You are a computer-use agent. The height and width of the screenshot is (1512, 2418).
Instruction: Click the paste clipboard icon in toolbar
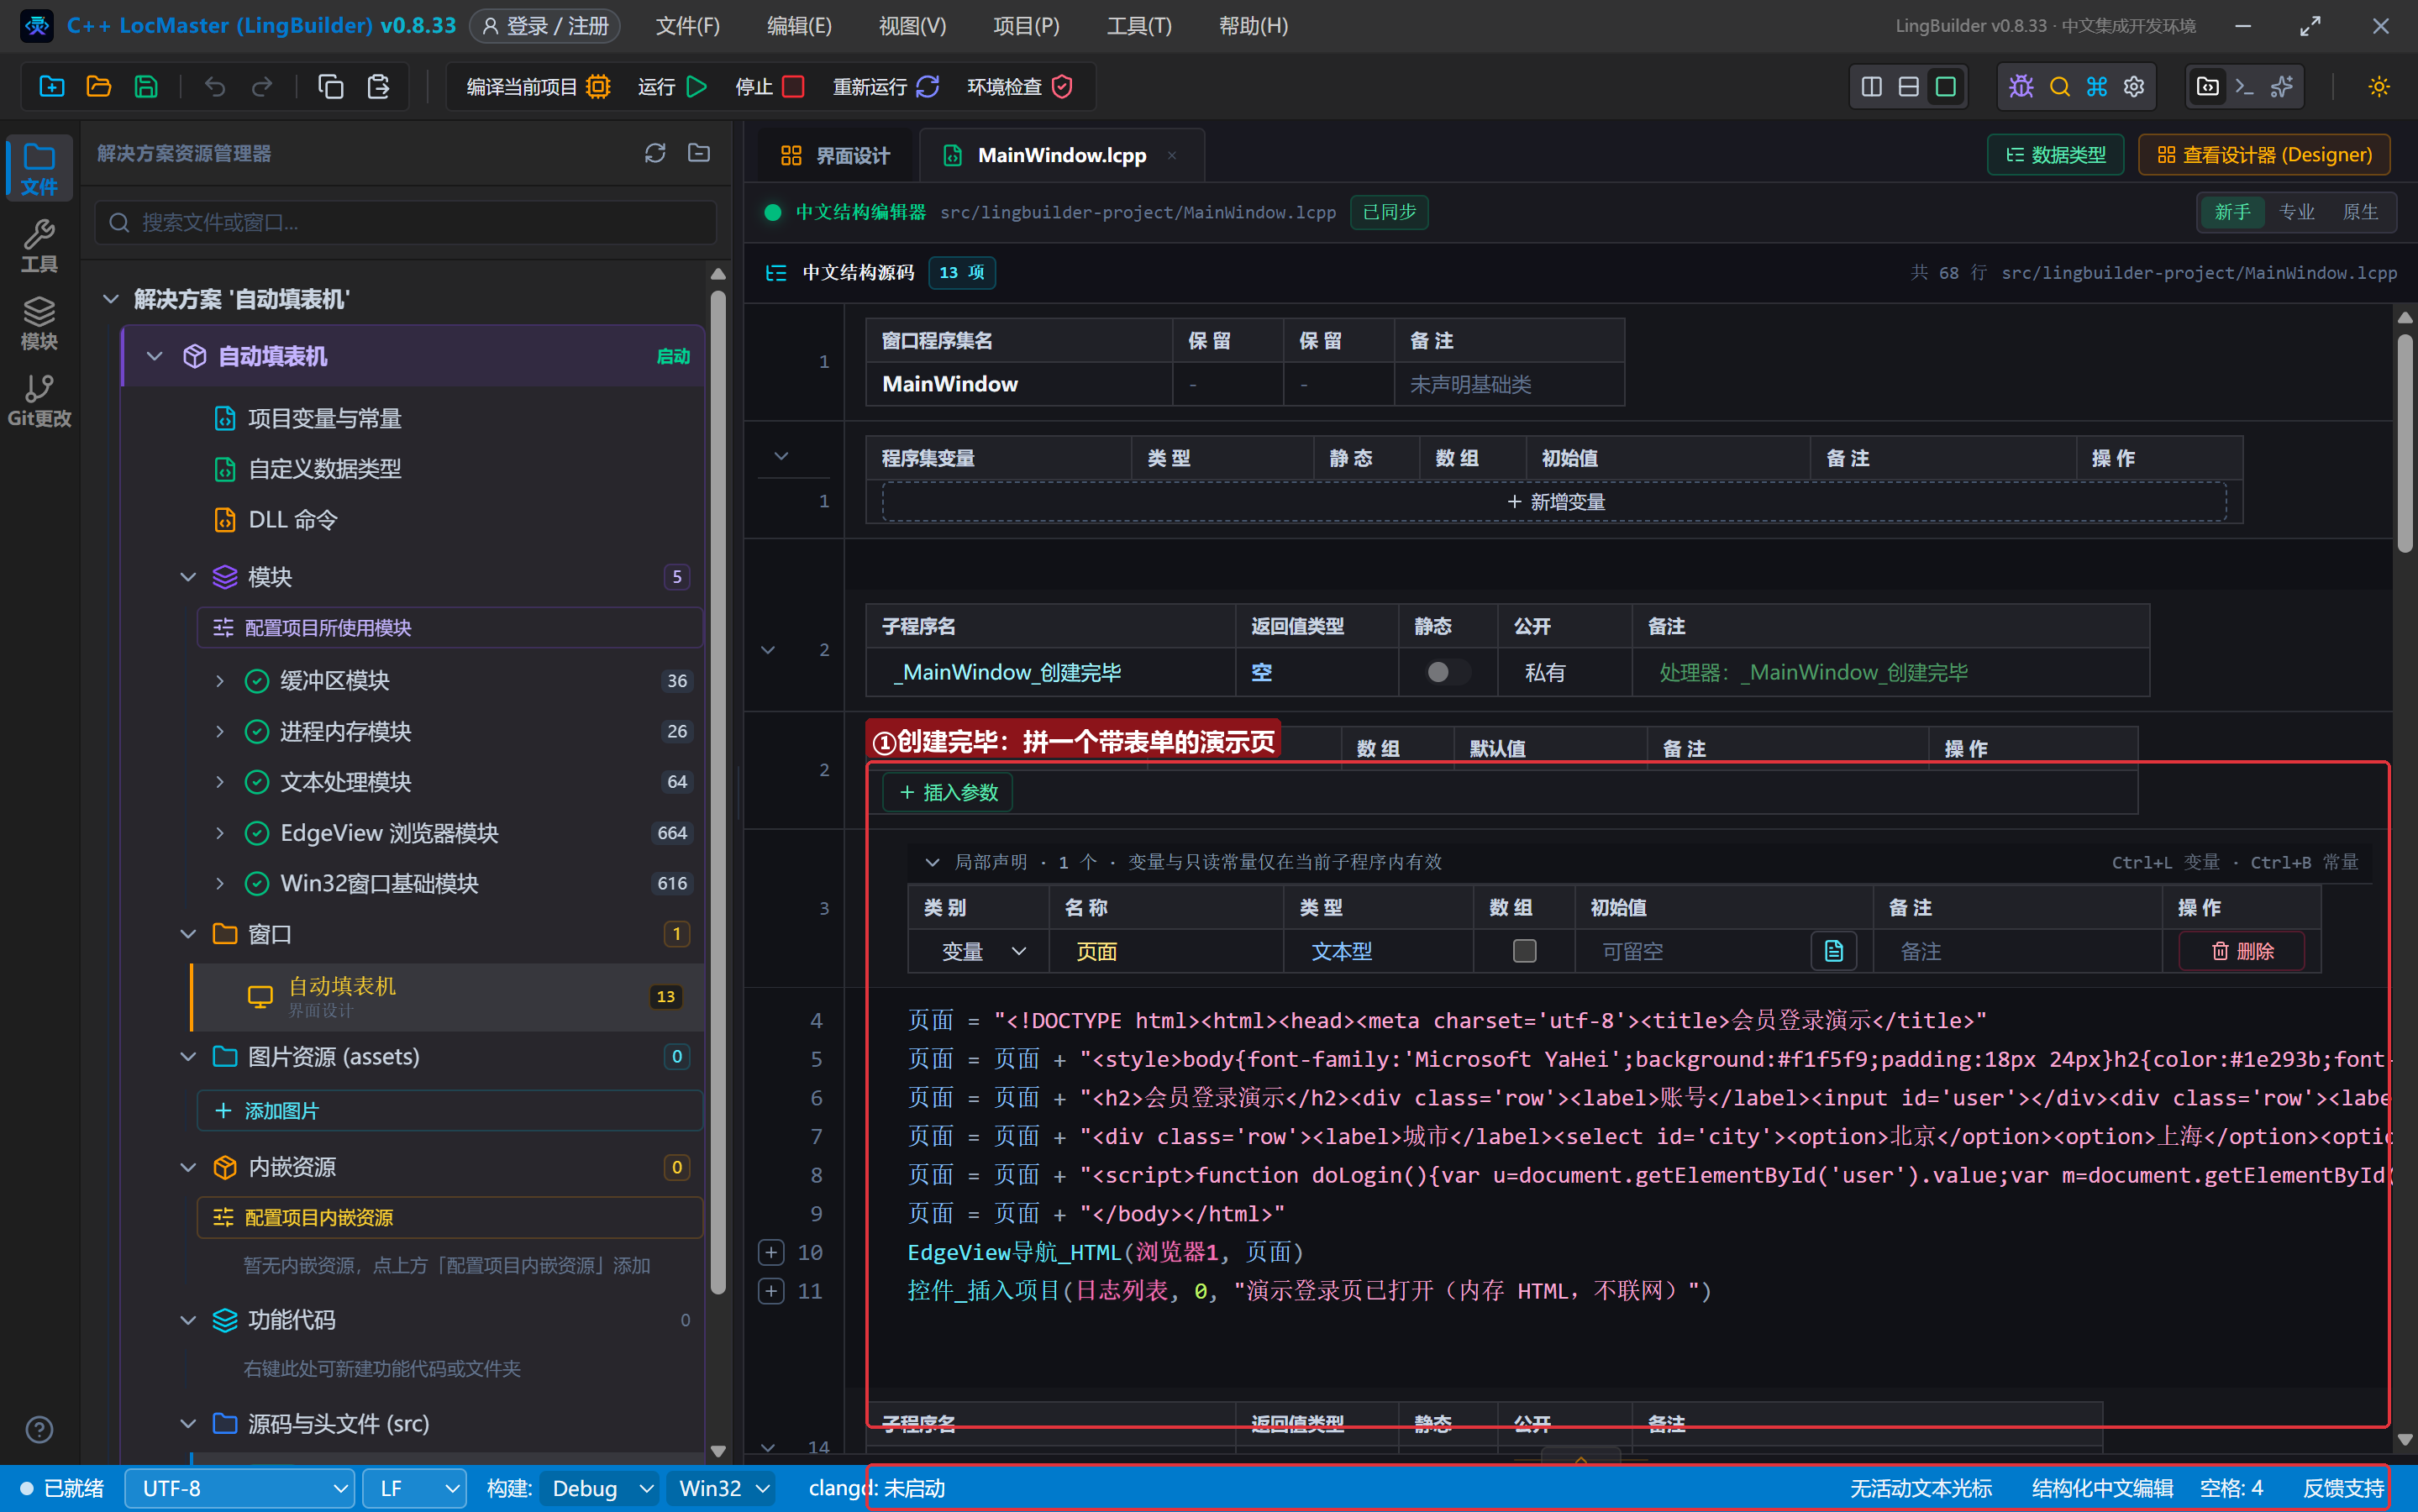click(x=378, y=87)
